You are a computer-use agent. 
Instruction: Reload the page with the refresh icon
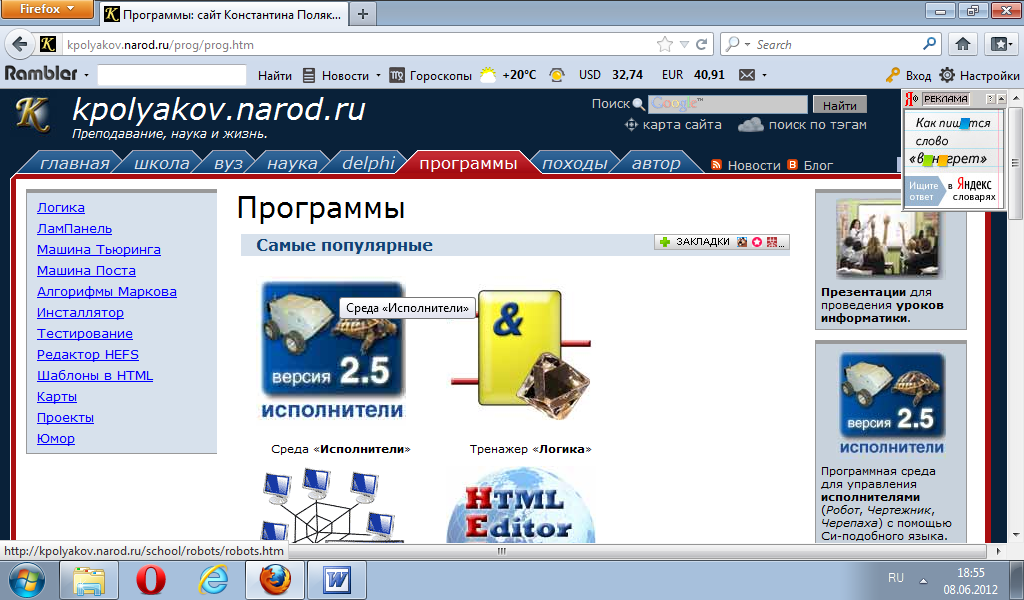pyautogui.click(x=701, y=44)
